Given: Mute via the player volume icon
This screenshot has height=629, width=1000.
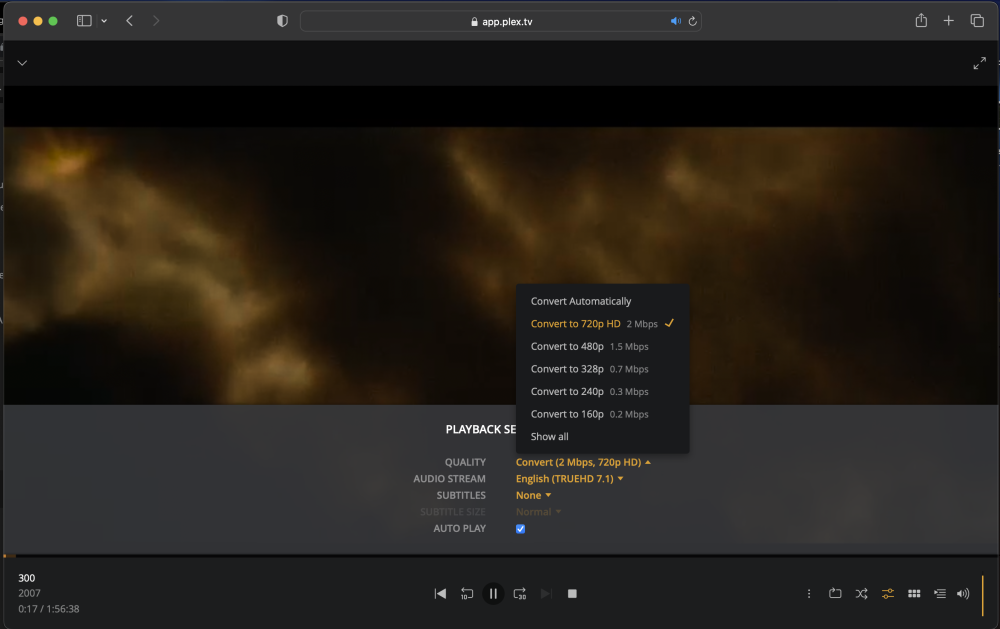Looking at the screenshot, I should [x=963, y=593].
